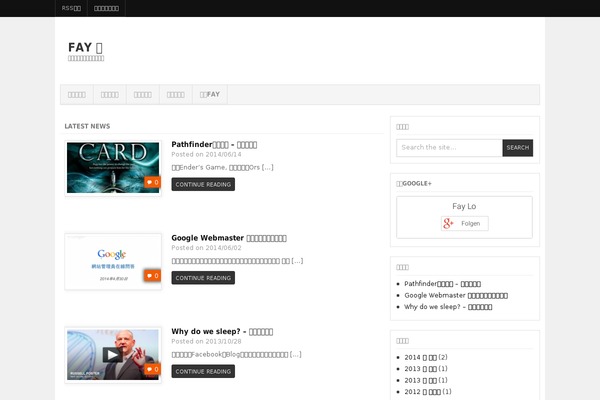
Task: Open the CARD Ender's Game thumbnail
Action: [x=113, y=168]
